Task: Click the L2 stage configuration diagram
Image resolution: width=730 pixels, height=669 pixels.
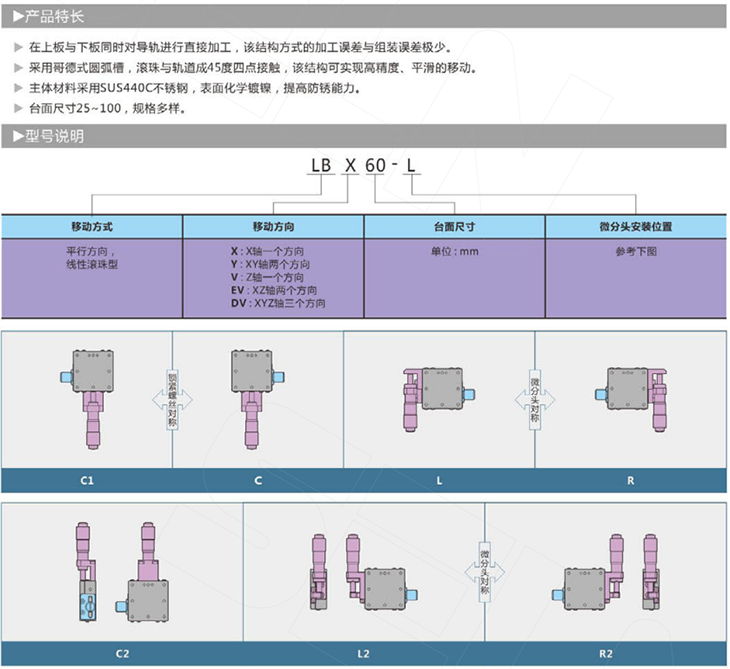Action: point(362,573)
